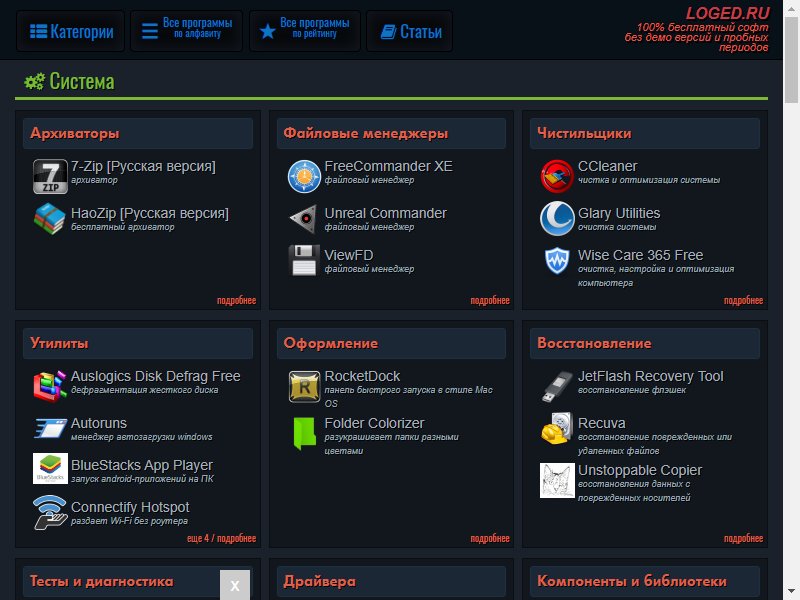Viewport: 800px width, 600px height.
Task: Open the Glary Utilities title link
Action: coord(619,213)
